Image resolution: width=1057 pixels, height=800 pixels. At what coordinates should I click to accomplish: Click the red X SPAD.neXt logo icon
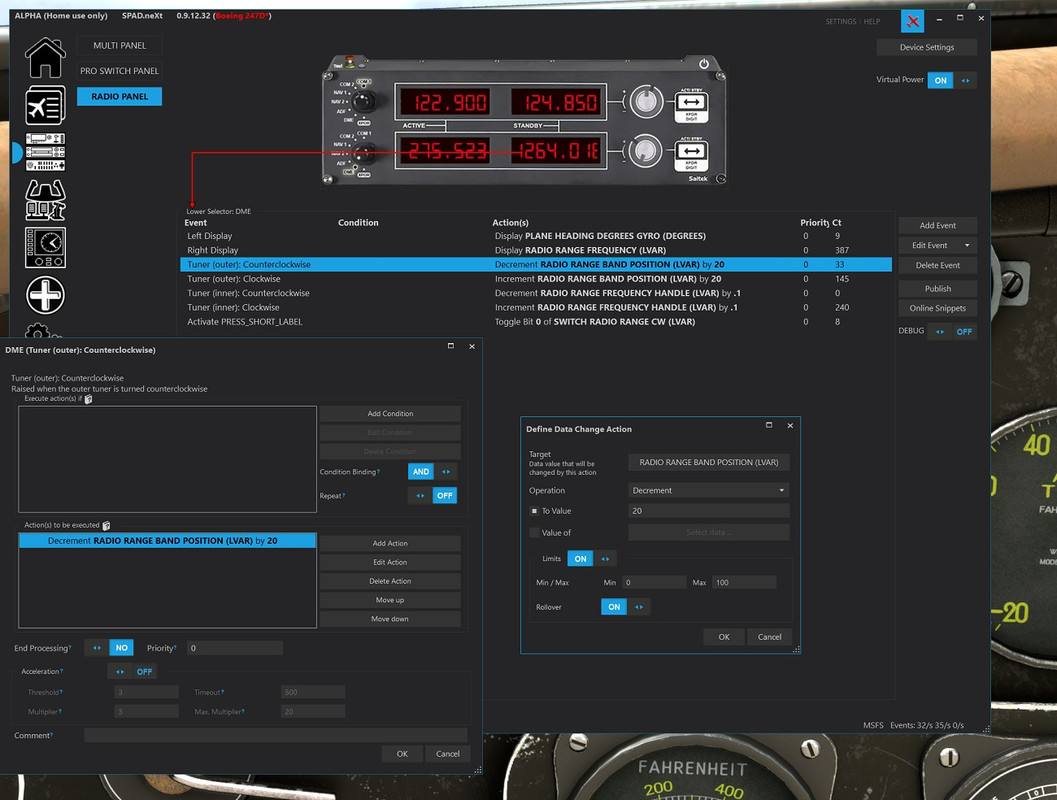point(913,22)
